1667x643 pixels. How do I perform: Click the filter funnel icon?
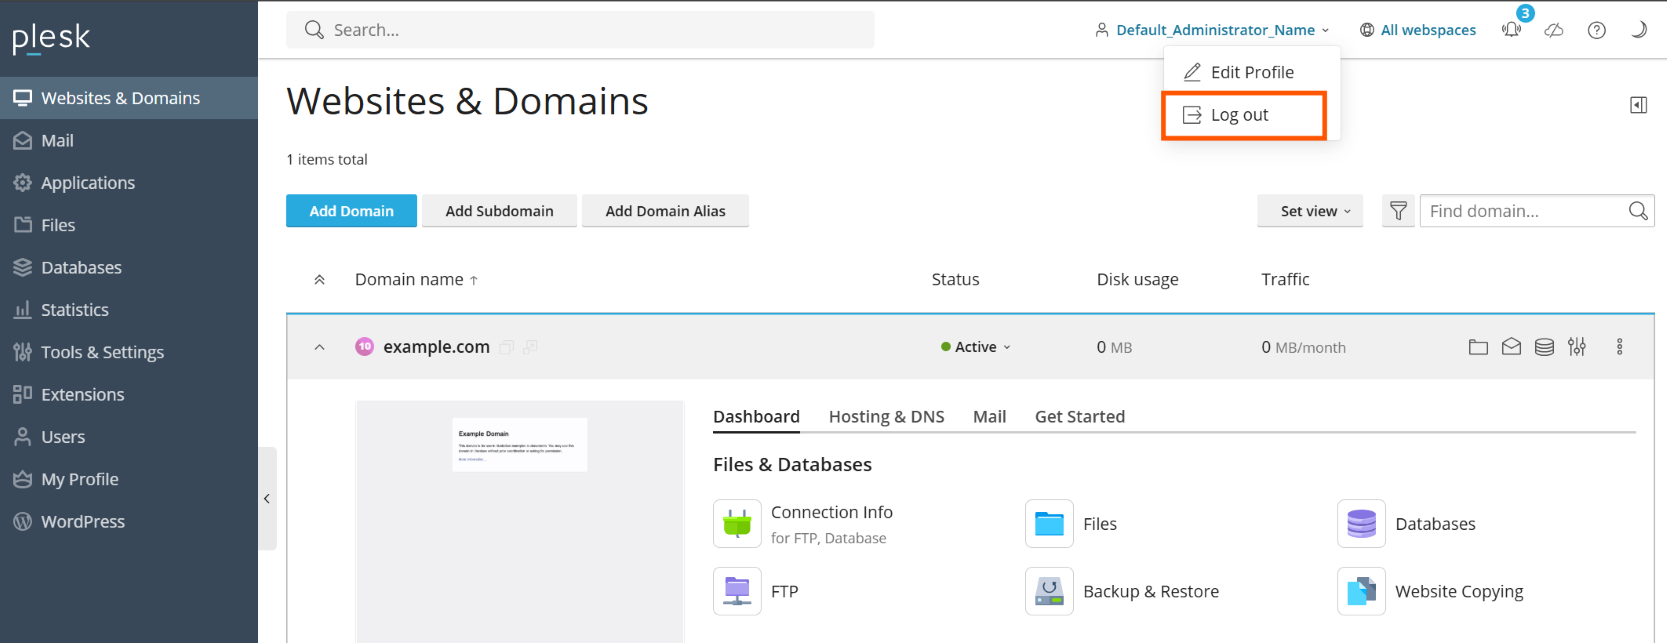(x=1398, y=211)
